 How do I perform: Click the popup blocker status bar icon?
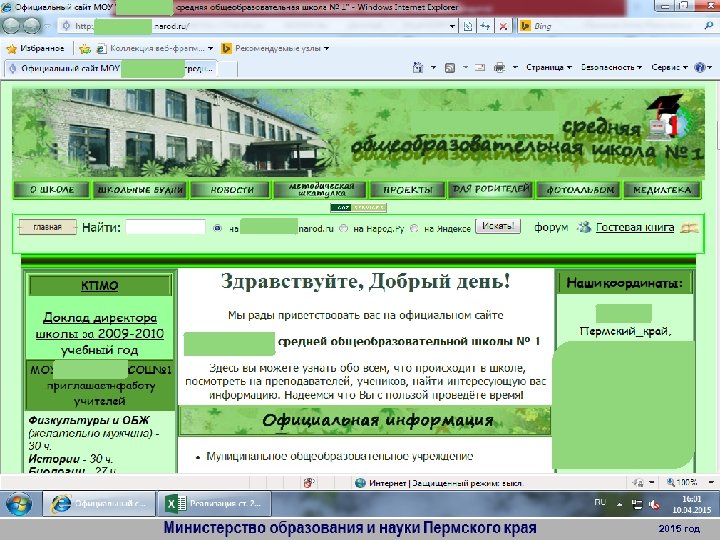pos(309,483)
